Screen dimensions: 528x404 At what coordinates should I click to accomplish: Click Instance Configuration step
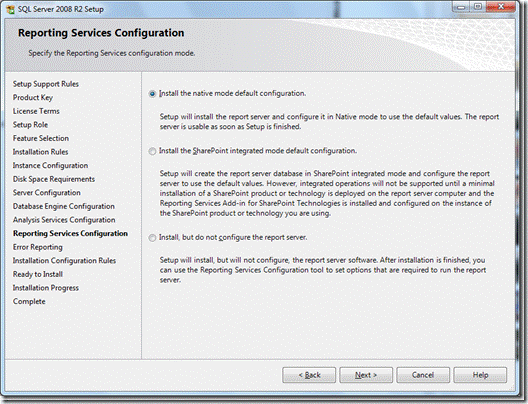tap(51, 165)
